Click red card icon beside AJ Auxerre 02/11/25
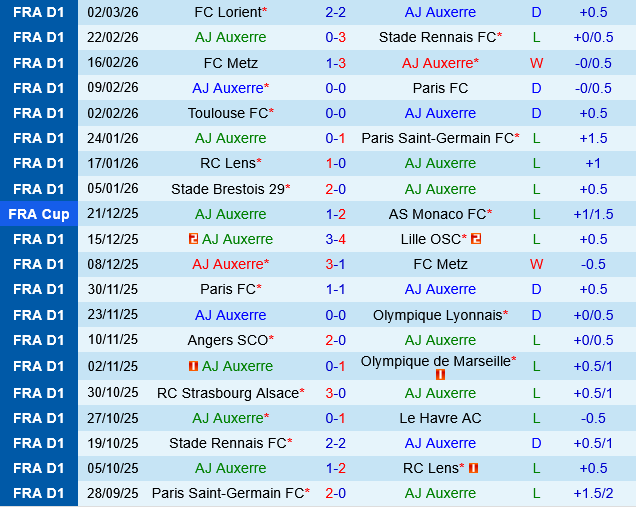This screenshot has width=636, height=507. click(x=193, y=366)
